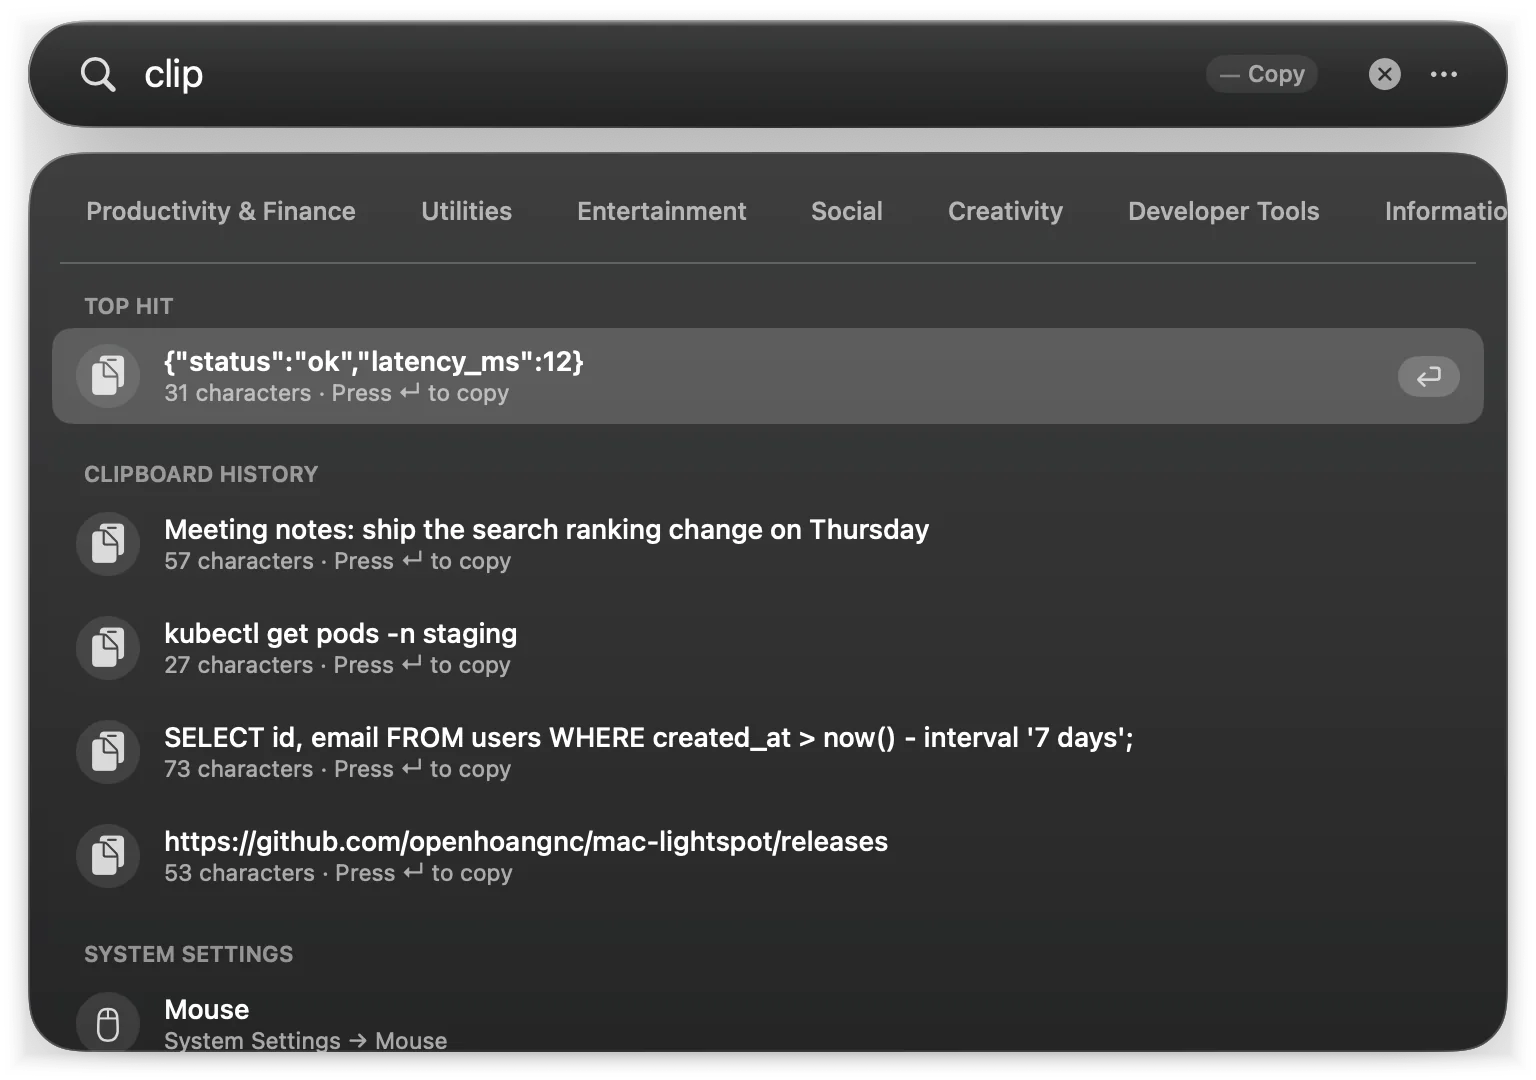The image size is (1536, 1080).
Task: Select the Entertainment tab
Action: 661,211
